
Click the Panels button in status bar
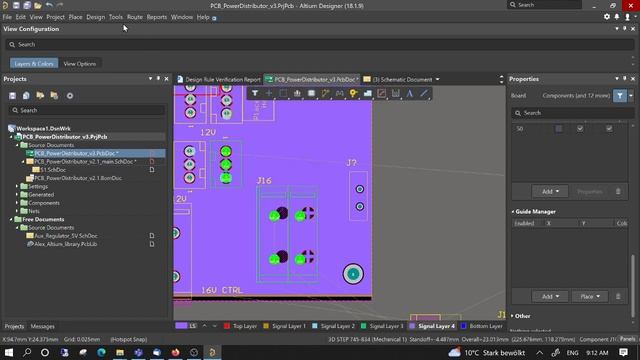coord(627,339)
